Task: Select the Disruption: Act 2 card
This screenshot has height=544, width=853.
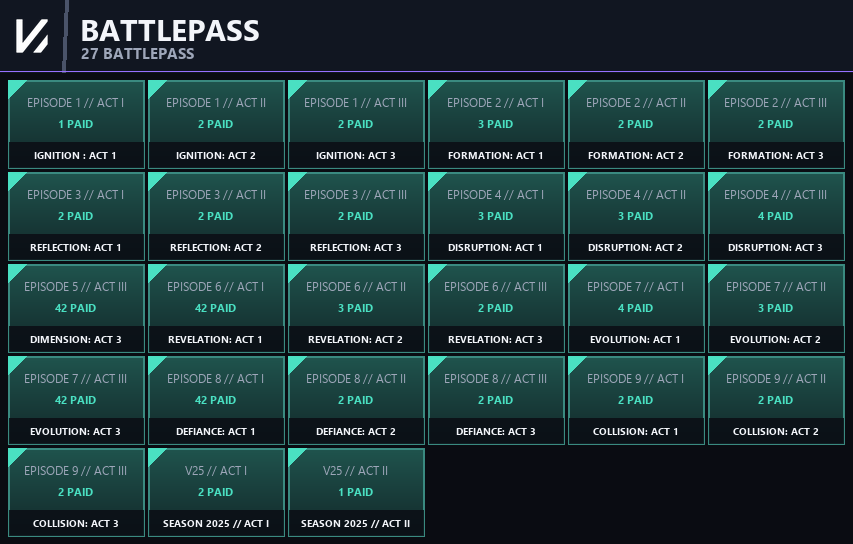Action: [x=636, y=217]
